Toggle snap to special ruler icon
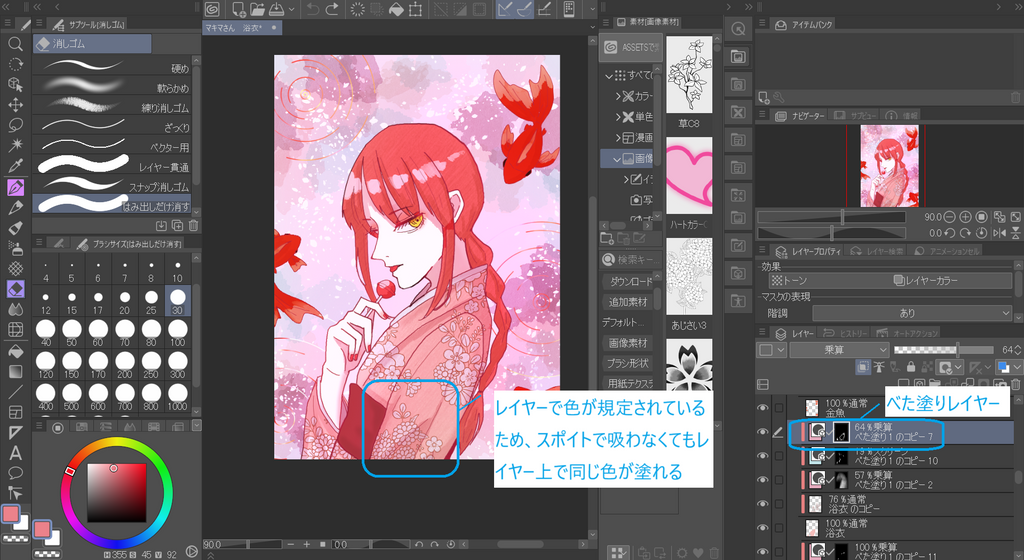Viewport: 1024px width, 560px height. (524, 9)
